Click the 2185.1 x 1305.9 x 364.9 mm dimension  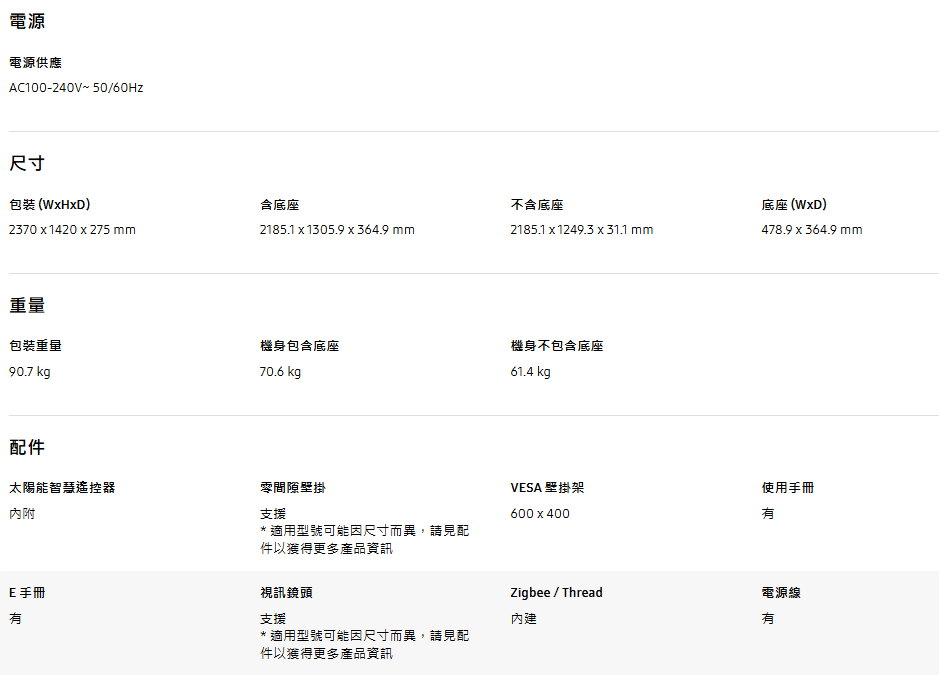tap(337, 230)
